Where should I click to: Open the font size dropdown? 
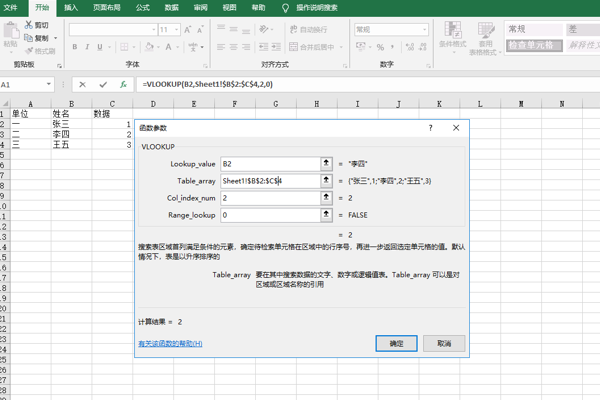tap(177, 30)
